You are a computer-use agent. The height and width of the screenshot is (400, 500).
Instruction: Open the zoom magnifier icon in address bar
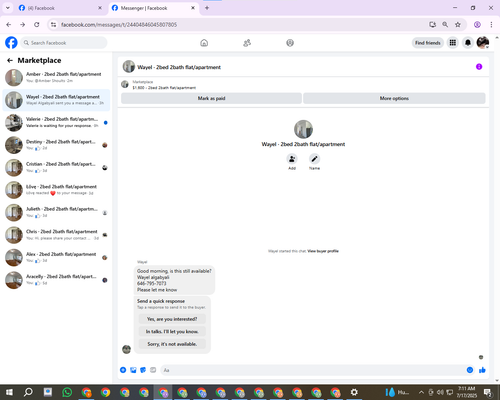[x=445, y=25]
